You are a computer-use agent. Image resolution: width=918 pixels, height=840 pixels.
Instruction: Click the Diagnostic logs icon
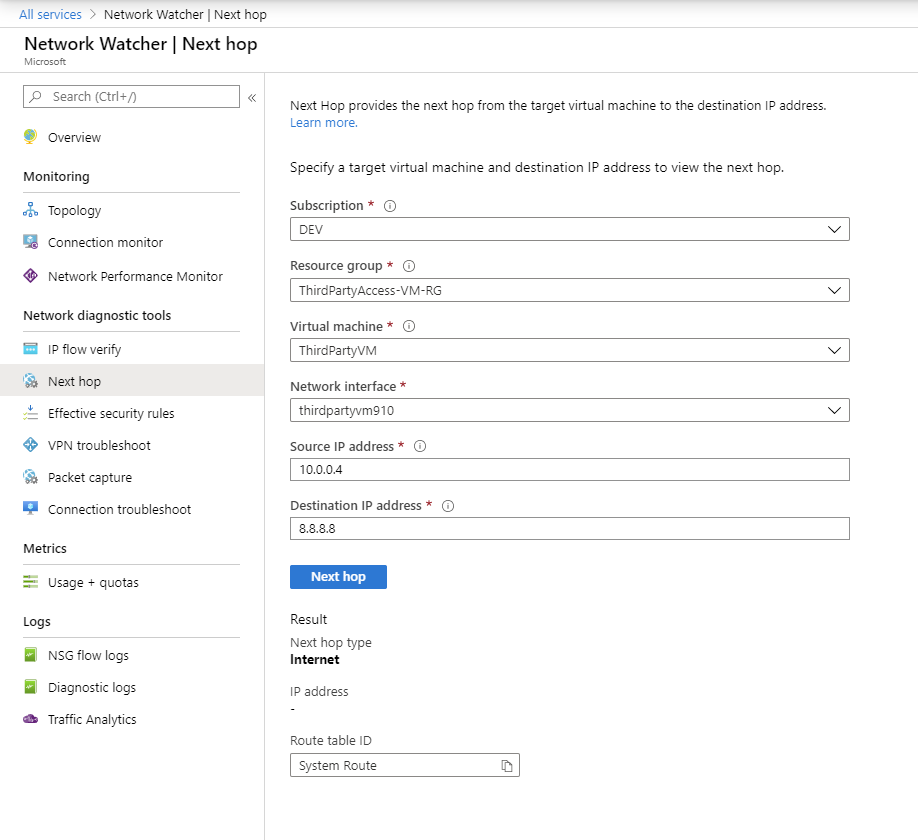tap(30, 687)
